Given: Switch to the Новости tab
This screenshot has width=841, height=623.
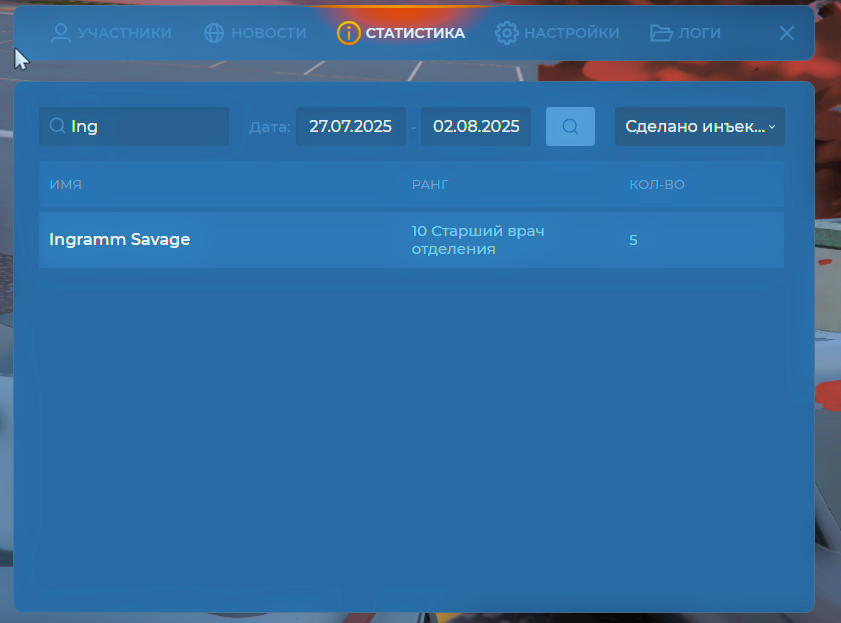Looking at the screenshot, I should point(255,33).
